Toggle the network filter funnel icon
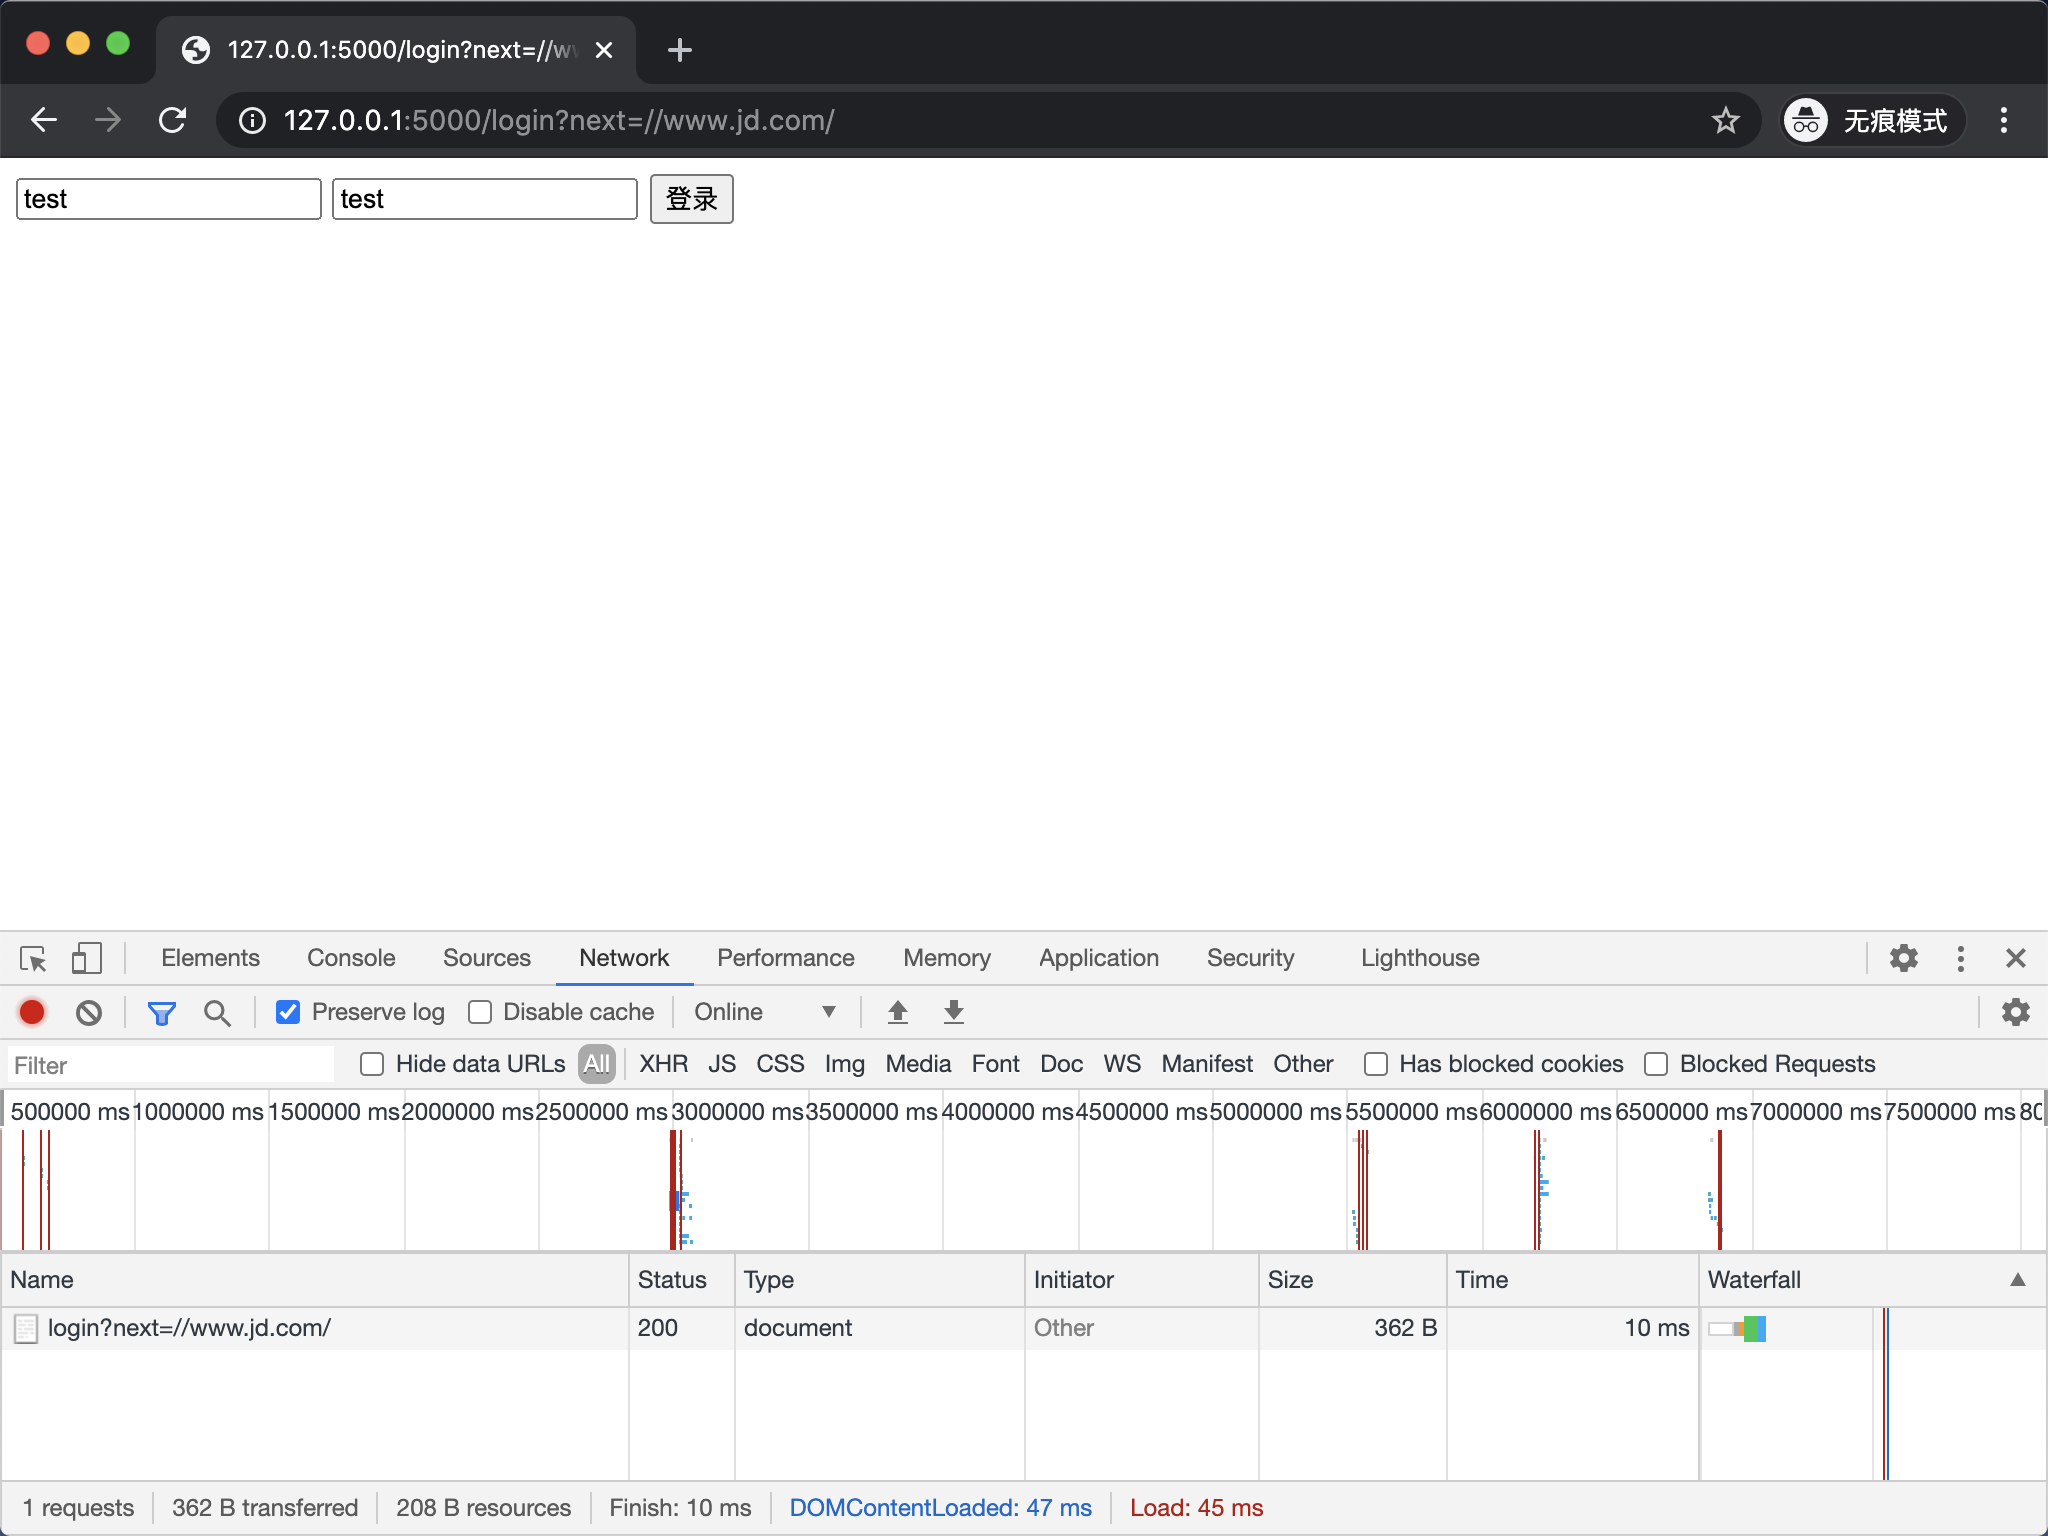Viewport: 2048px width, 1536px height. click(161, 1012)
